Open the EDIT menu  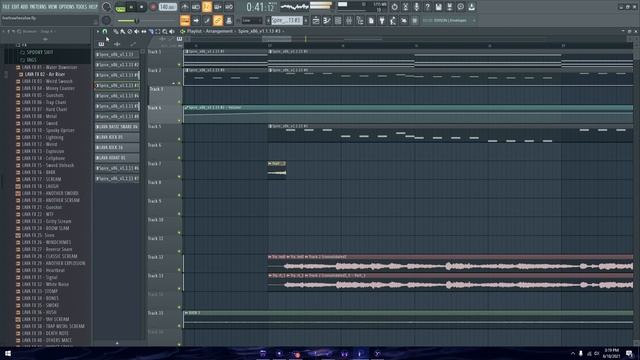15,7
